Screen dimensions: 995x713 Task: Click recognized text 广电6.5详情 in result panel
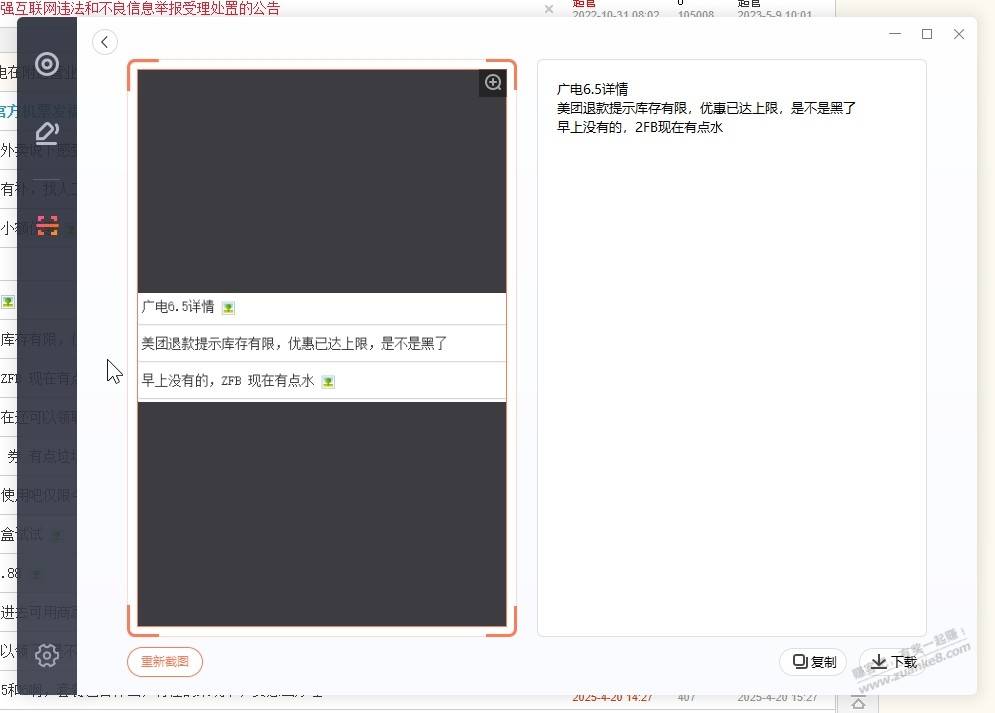point(592,89)
